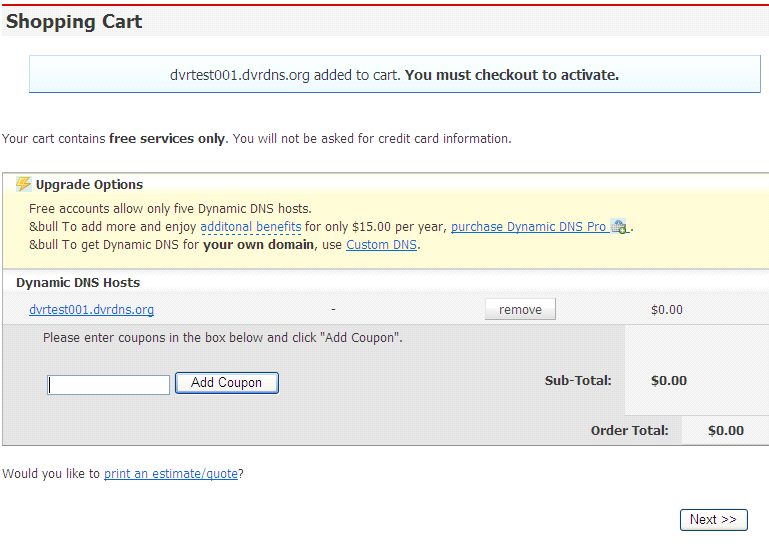Open the additonal benefits link

pos(251,227)
